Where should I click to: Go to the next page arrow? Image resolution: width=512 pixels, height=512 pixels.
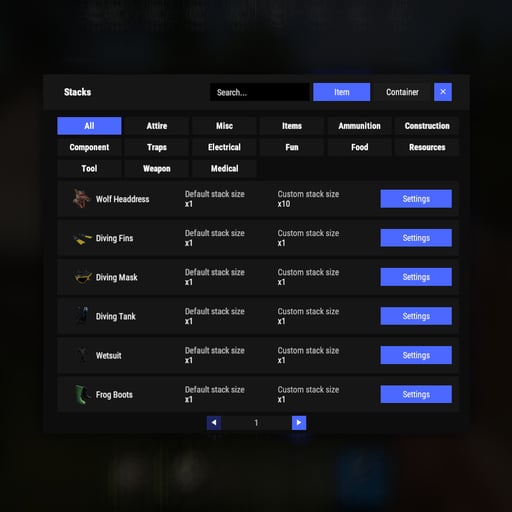(299, 423)
